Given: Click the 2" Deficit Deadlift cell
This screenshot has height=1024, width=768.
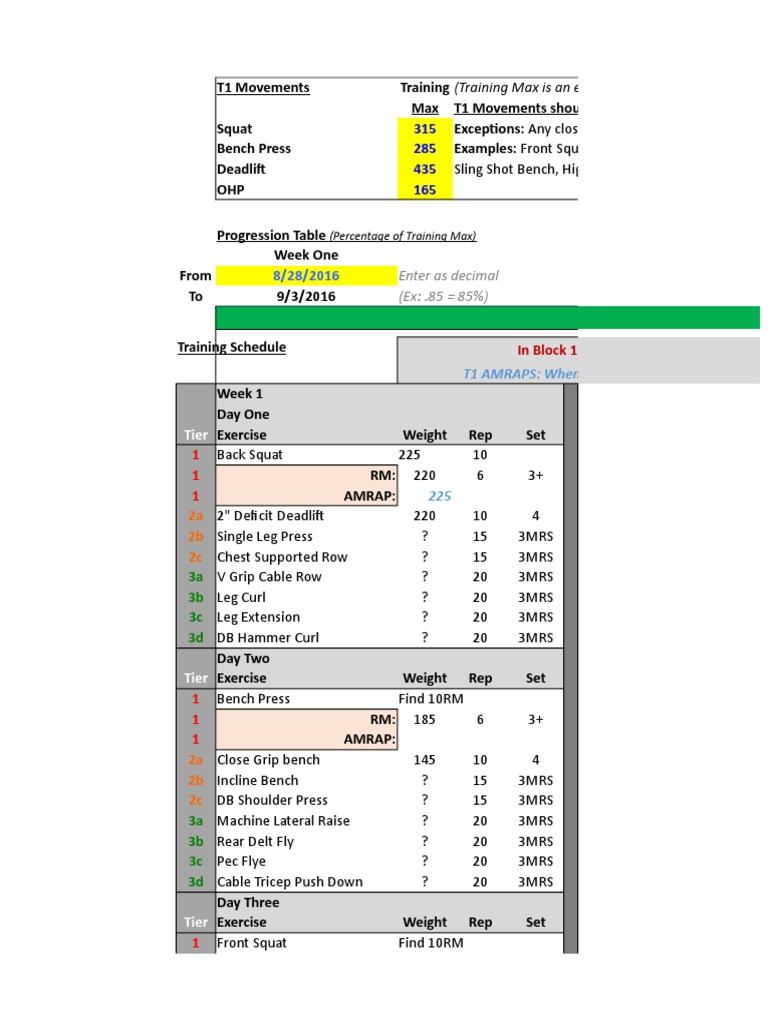Looking at the screenshot, I should [306, 516].
